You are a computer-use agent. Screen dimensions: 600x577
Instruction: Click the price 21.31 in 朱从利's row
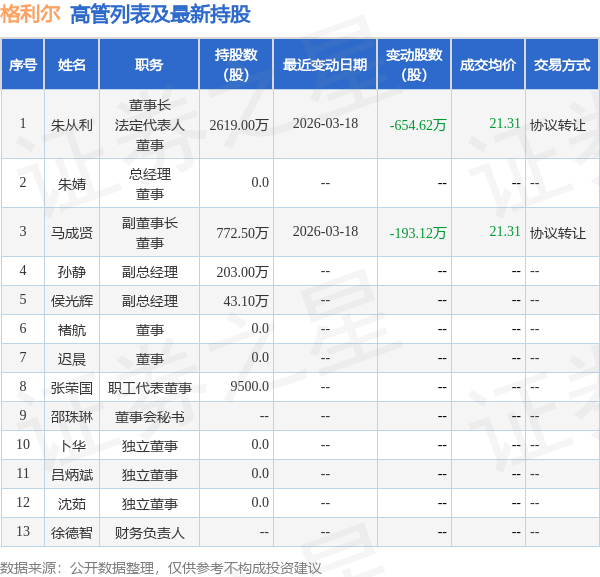pyautogui.click(x=505, y=123)
